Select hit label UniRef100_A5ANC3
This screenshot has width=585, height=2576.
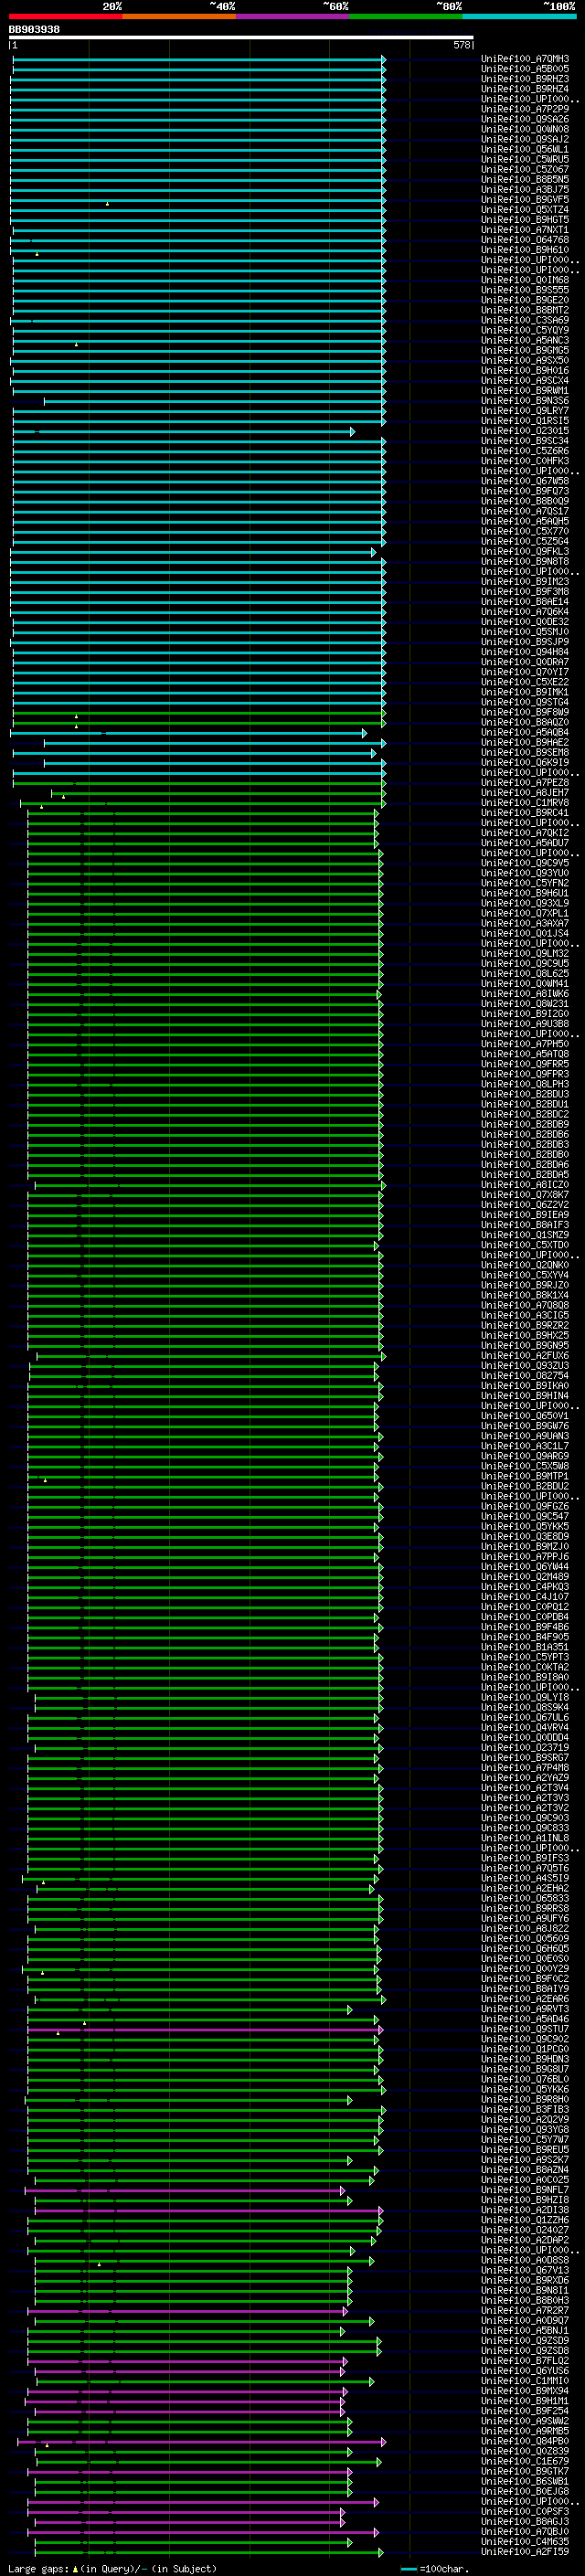click(x=525, y=340)
